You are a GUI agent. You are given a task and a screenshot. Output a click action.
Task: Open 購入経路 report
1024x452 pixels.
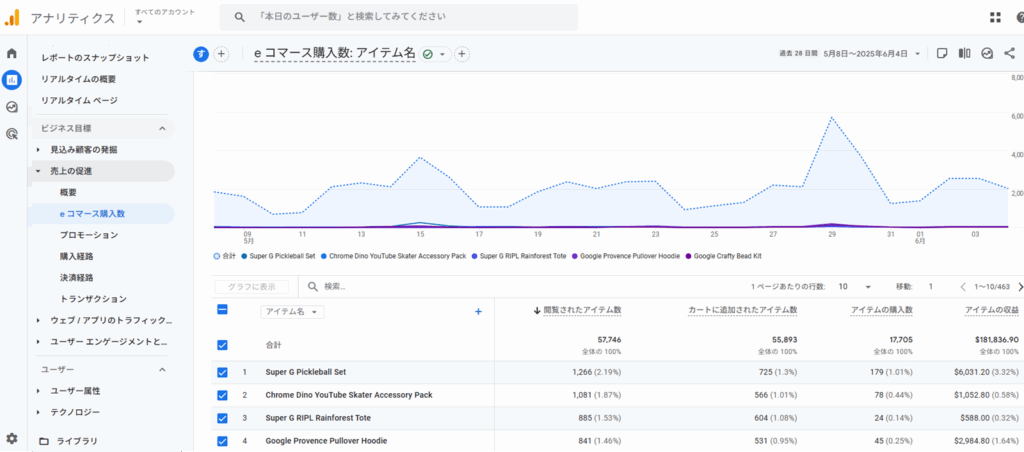(x=76, y=256)
